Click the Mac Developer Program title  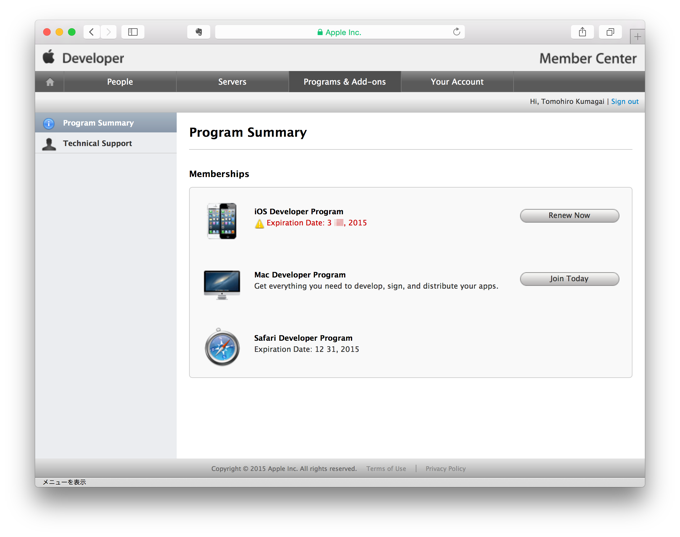300,275
